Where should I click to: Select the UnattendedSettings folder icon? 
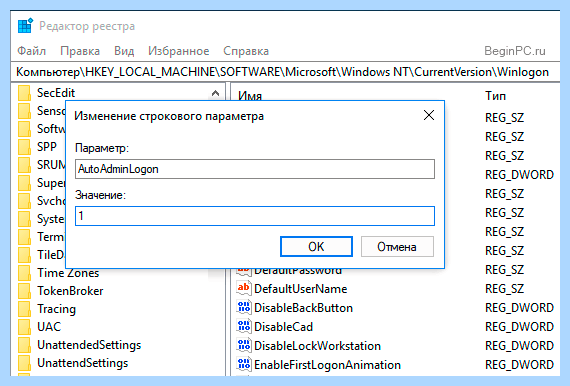point(24,345)
